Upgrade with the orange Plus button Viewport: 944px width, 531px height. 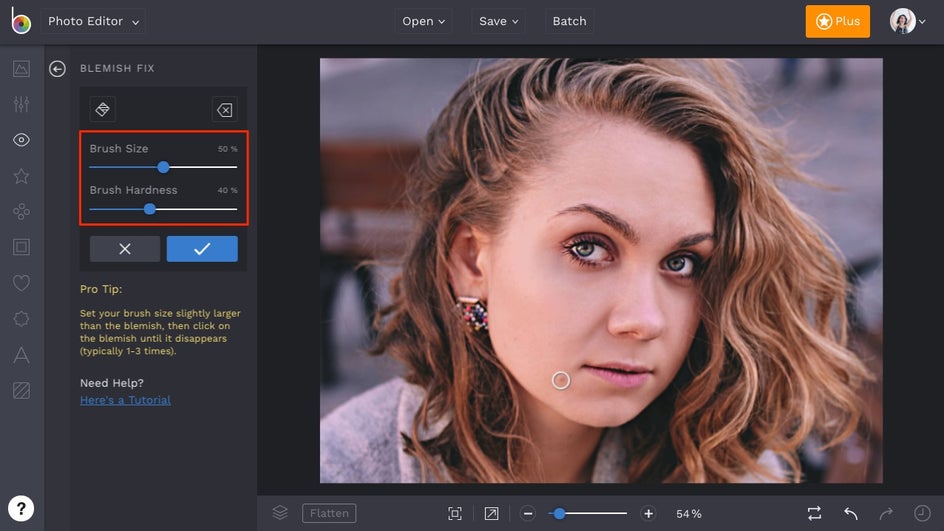[x=837, y=21]
